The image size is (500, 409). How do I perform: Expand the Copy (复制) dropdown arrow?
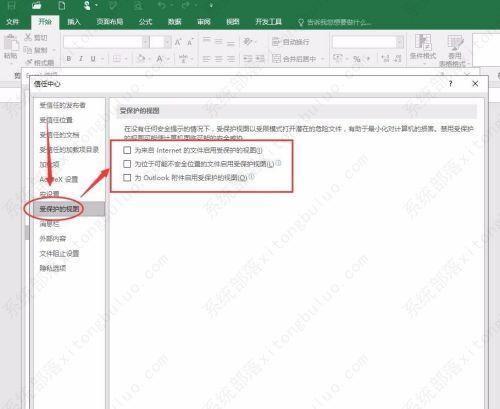(x=54, y=50)
